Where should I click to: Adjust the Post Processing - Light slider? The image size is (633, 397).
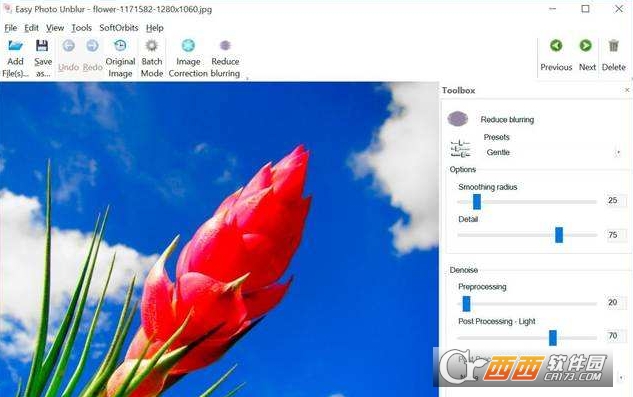[553, 338]
